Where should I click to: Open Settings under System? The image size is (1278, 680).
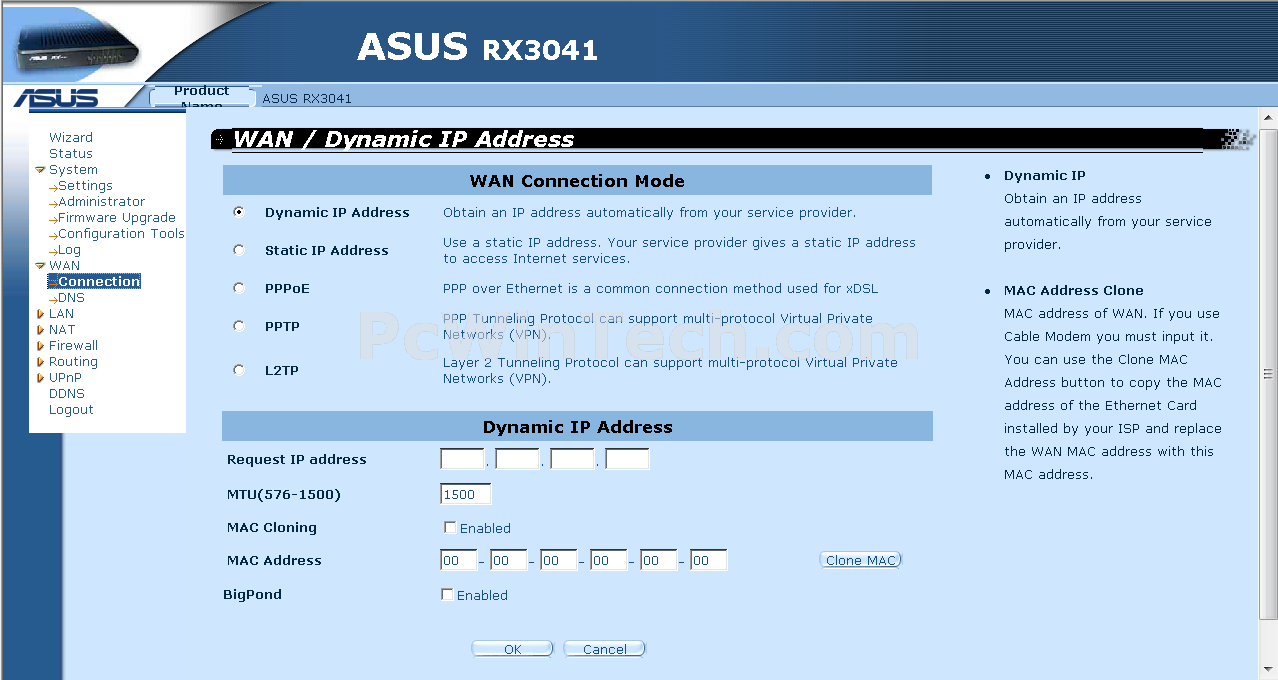click(85, 186)
